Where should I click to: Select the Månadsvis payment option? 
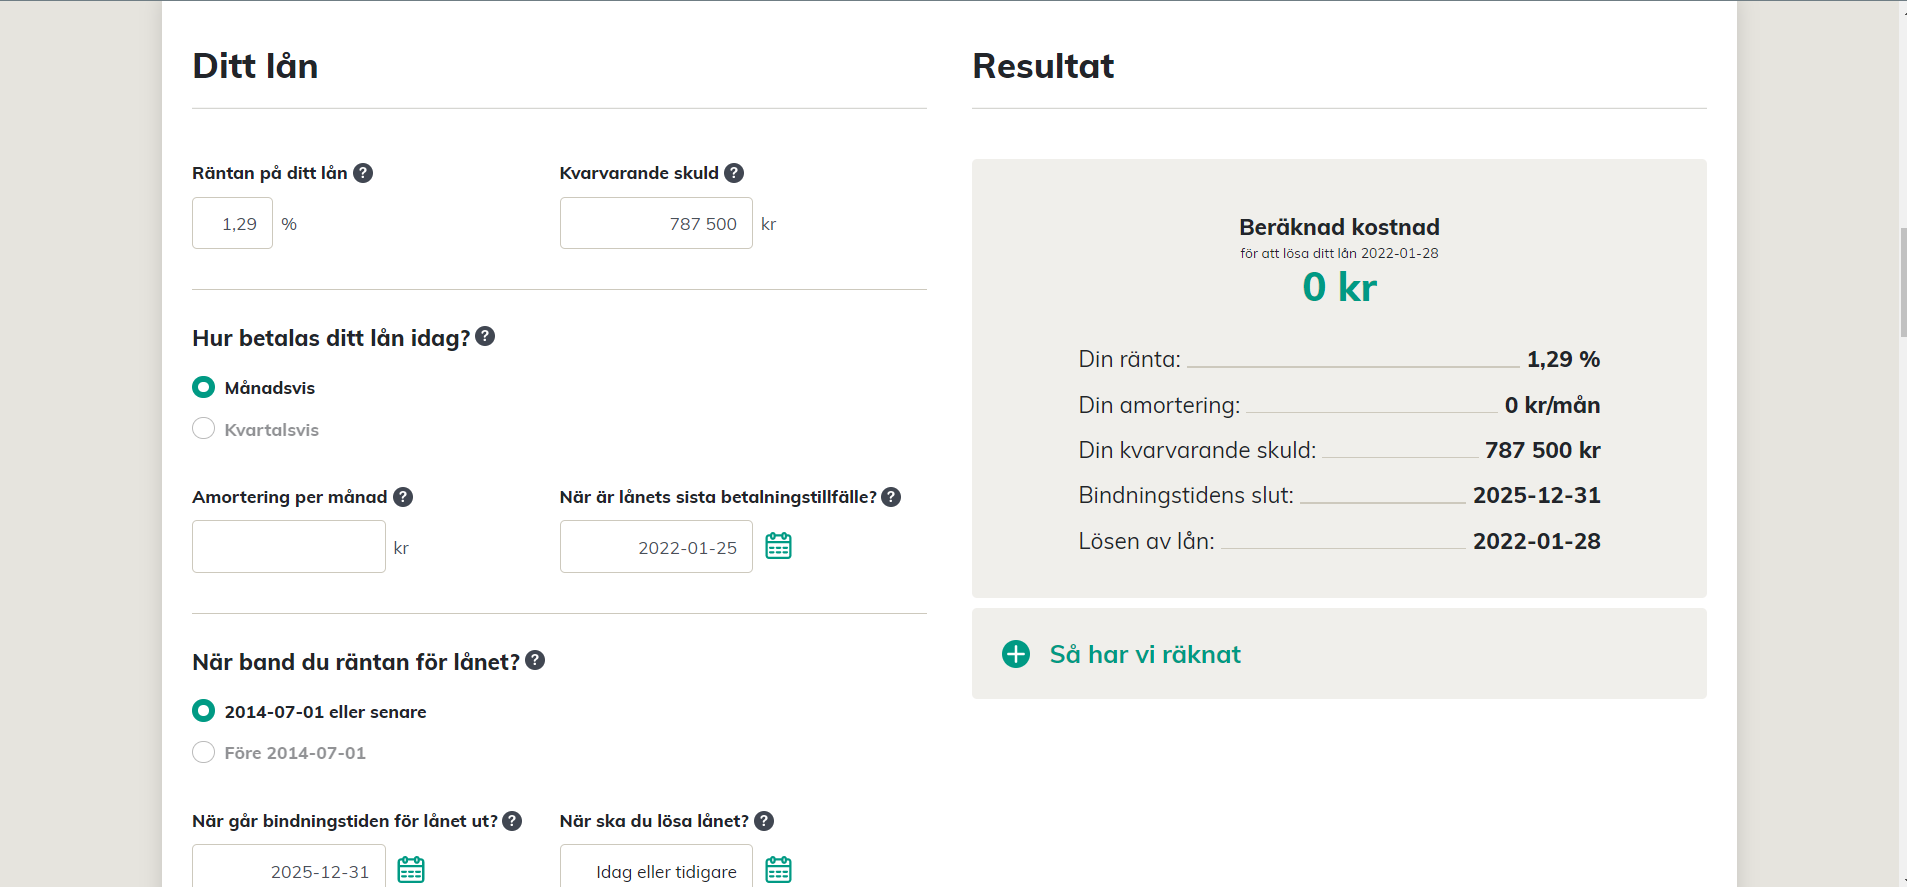204,387
